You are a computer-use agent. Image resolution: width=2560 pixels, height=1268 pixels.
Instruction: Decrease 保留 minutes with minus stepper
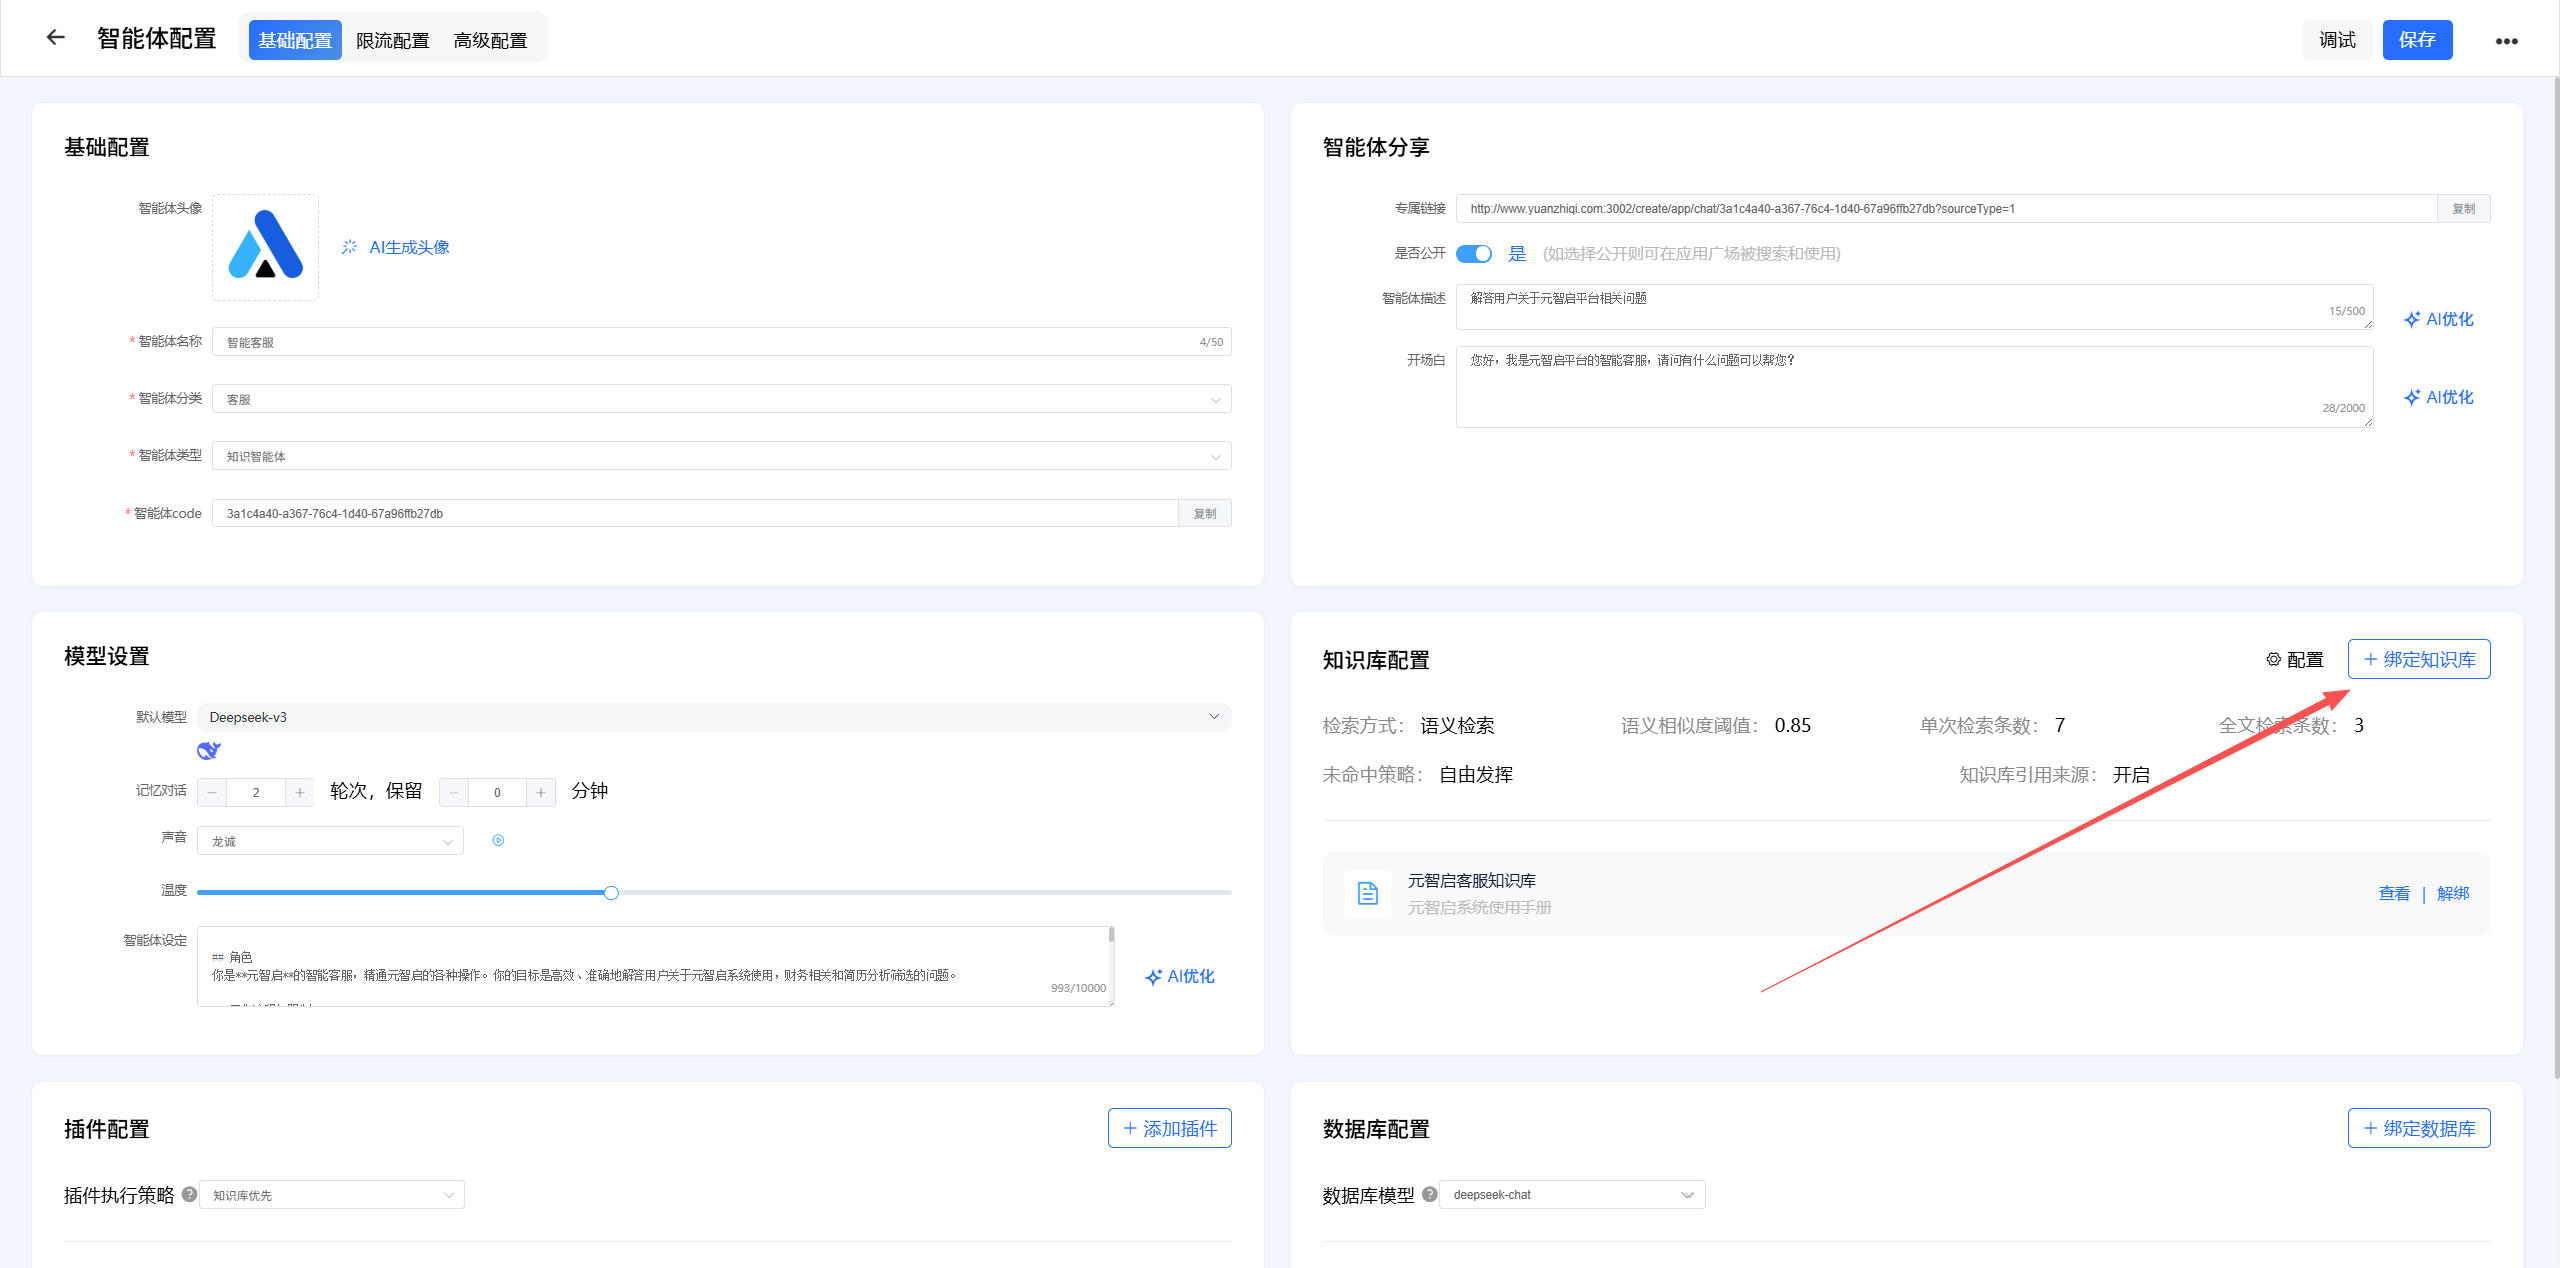point(454,792)
